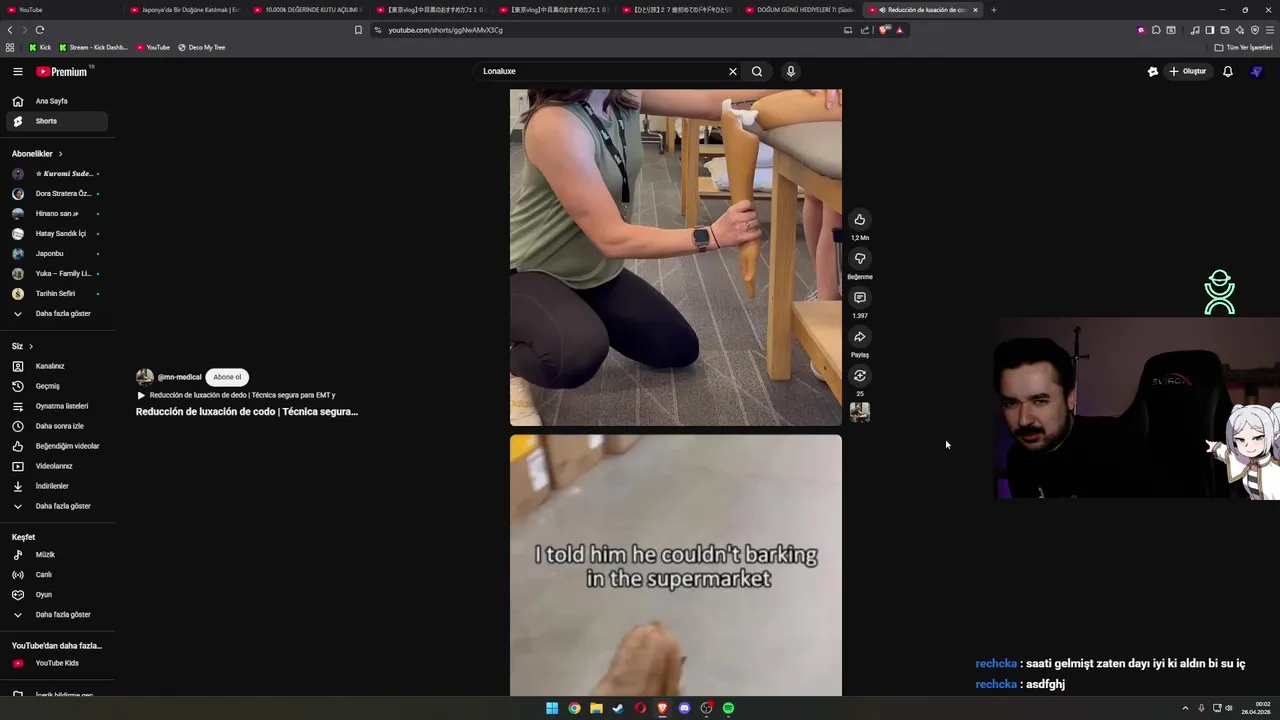The height and width of the screenshot is (720, 1280).
Task: Open Geçmiş watch history
Action: tap(56, 386)
